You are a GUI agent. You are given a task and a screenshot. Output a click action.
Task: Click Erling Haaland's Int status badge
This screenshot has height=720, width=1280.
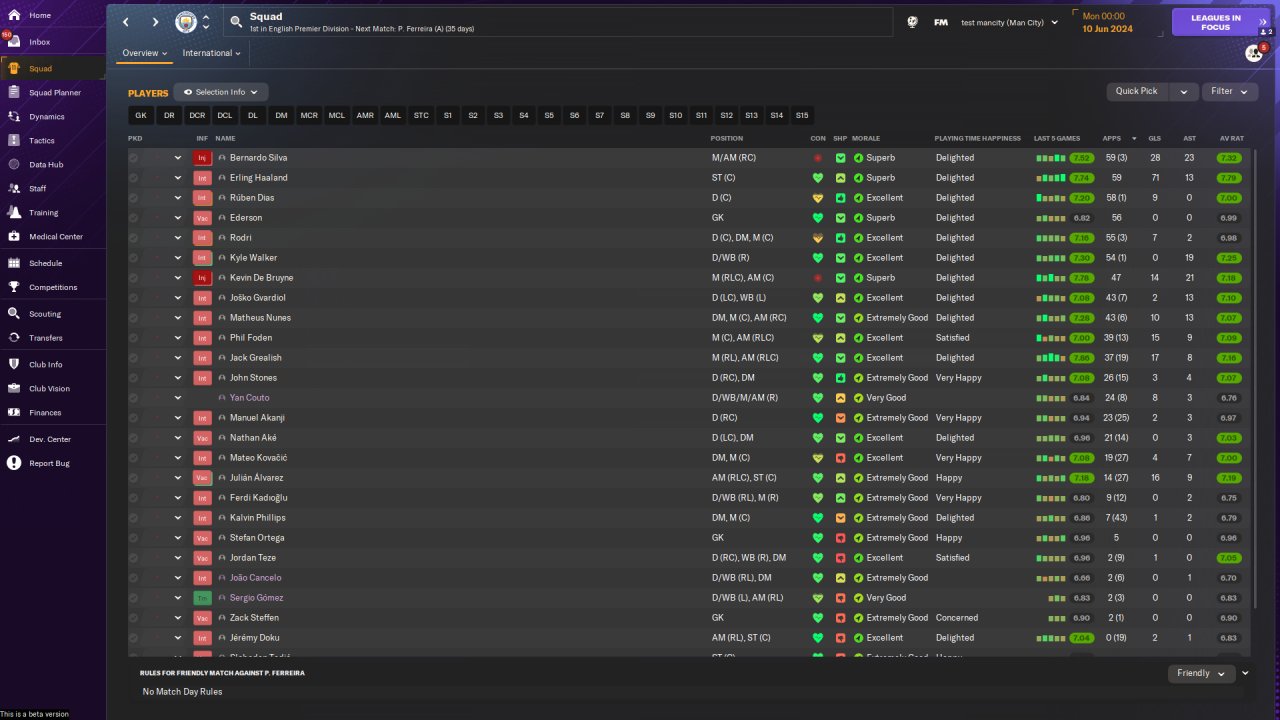pos(202,178)
